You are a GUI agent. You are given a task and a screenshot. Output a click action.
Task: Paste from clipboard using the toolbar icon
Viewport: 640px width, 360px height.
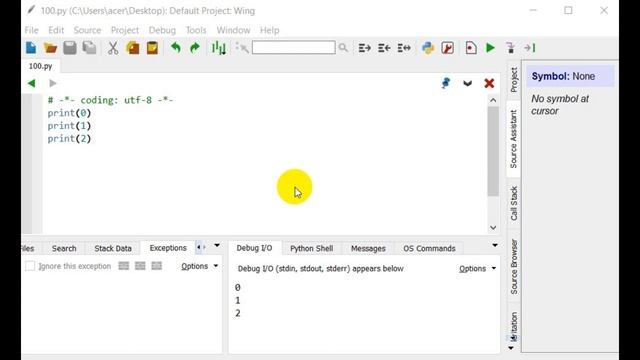click(x=152, y=48)
